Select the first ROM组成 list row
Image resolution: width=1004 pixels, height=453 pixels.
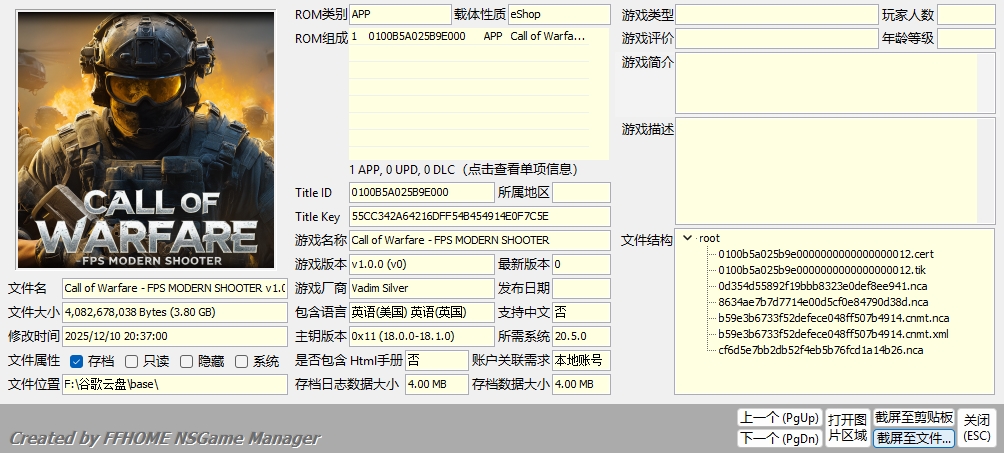click(x=478, y=36)
